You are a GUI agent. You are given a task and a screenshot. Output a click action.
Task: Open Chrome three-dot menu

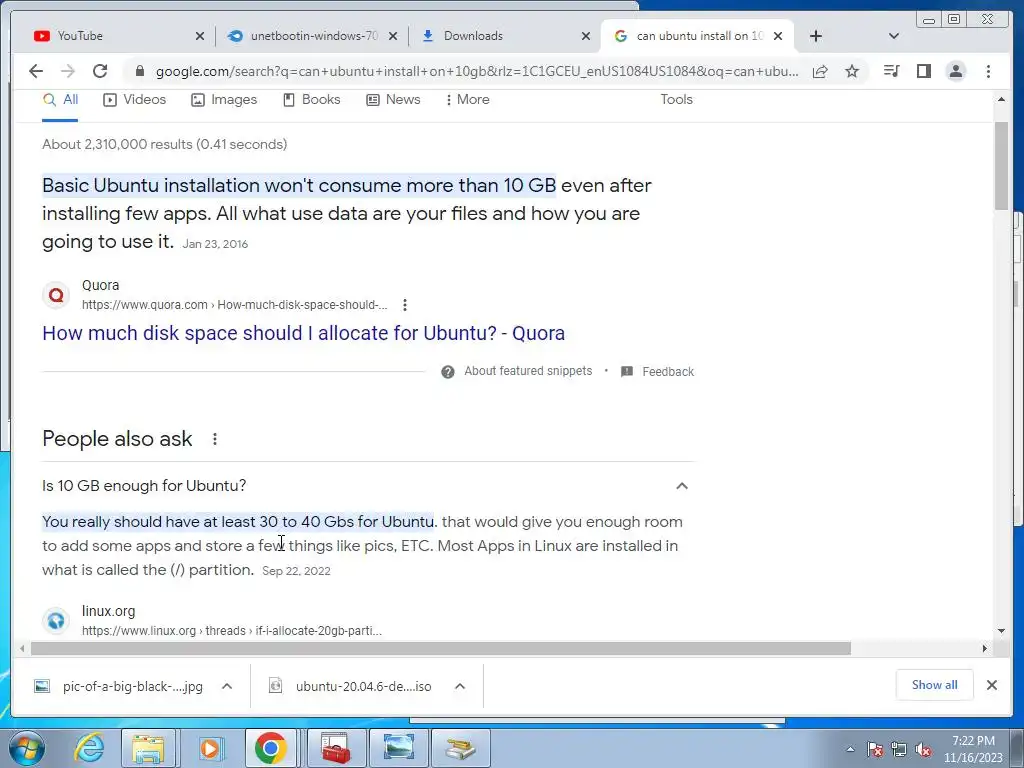pyautogui.click(x=988, y=71)
